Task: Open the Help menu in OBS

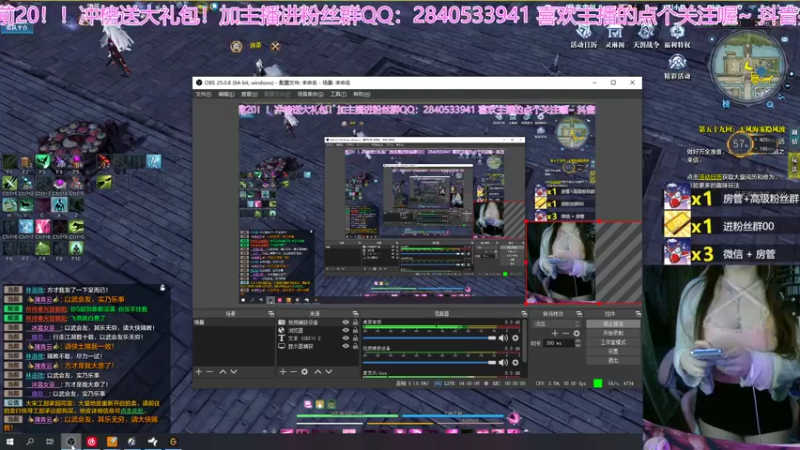Action: (362, 94)
